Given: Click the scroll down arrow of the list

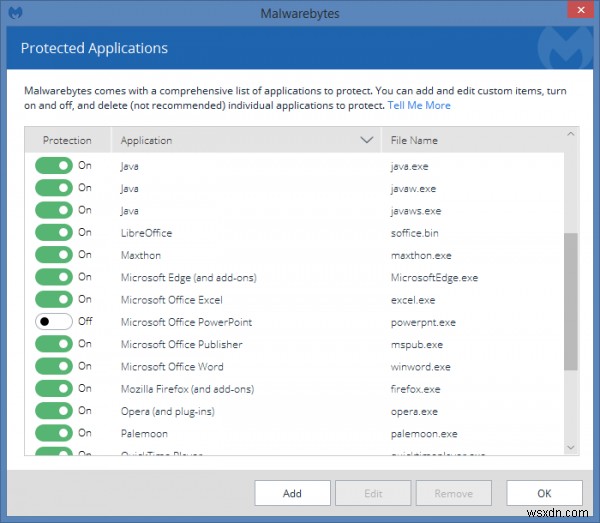Looking at the screenshot, I should click(x=571, y=447).
